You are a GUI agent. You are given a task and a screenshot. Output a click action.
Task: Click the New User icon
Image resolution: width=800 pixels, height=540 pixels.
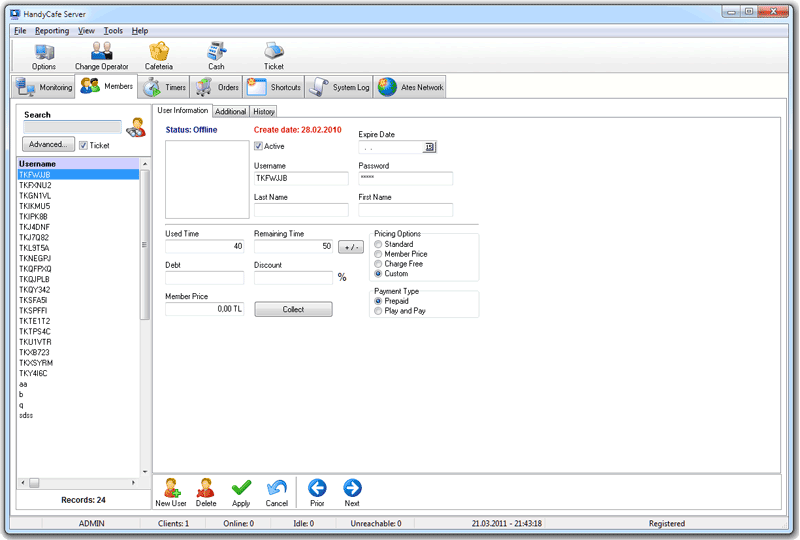pos(171,489)
